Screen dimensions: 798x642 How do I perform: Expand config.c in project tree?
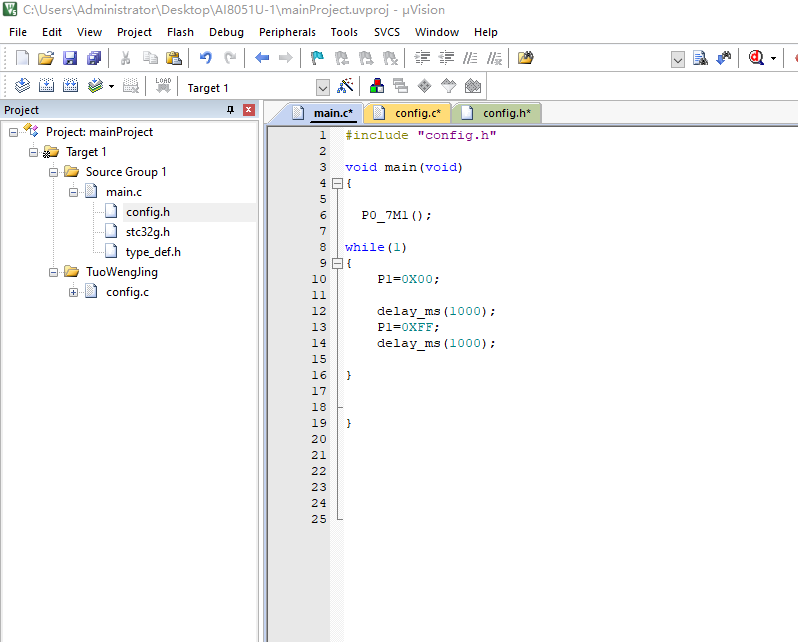click(73, 292)
